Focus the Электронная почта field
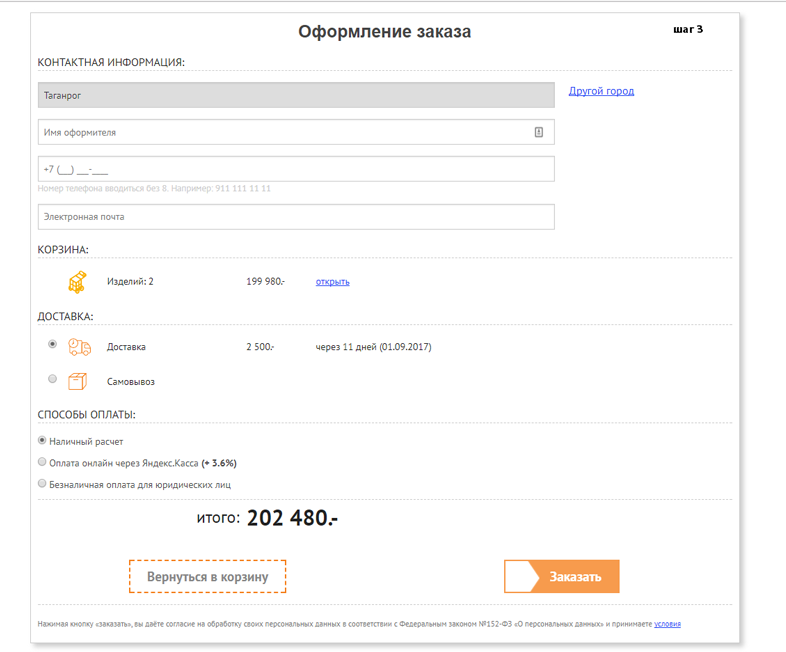Screen dimensions: 786x652 tap(295, 217)
